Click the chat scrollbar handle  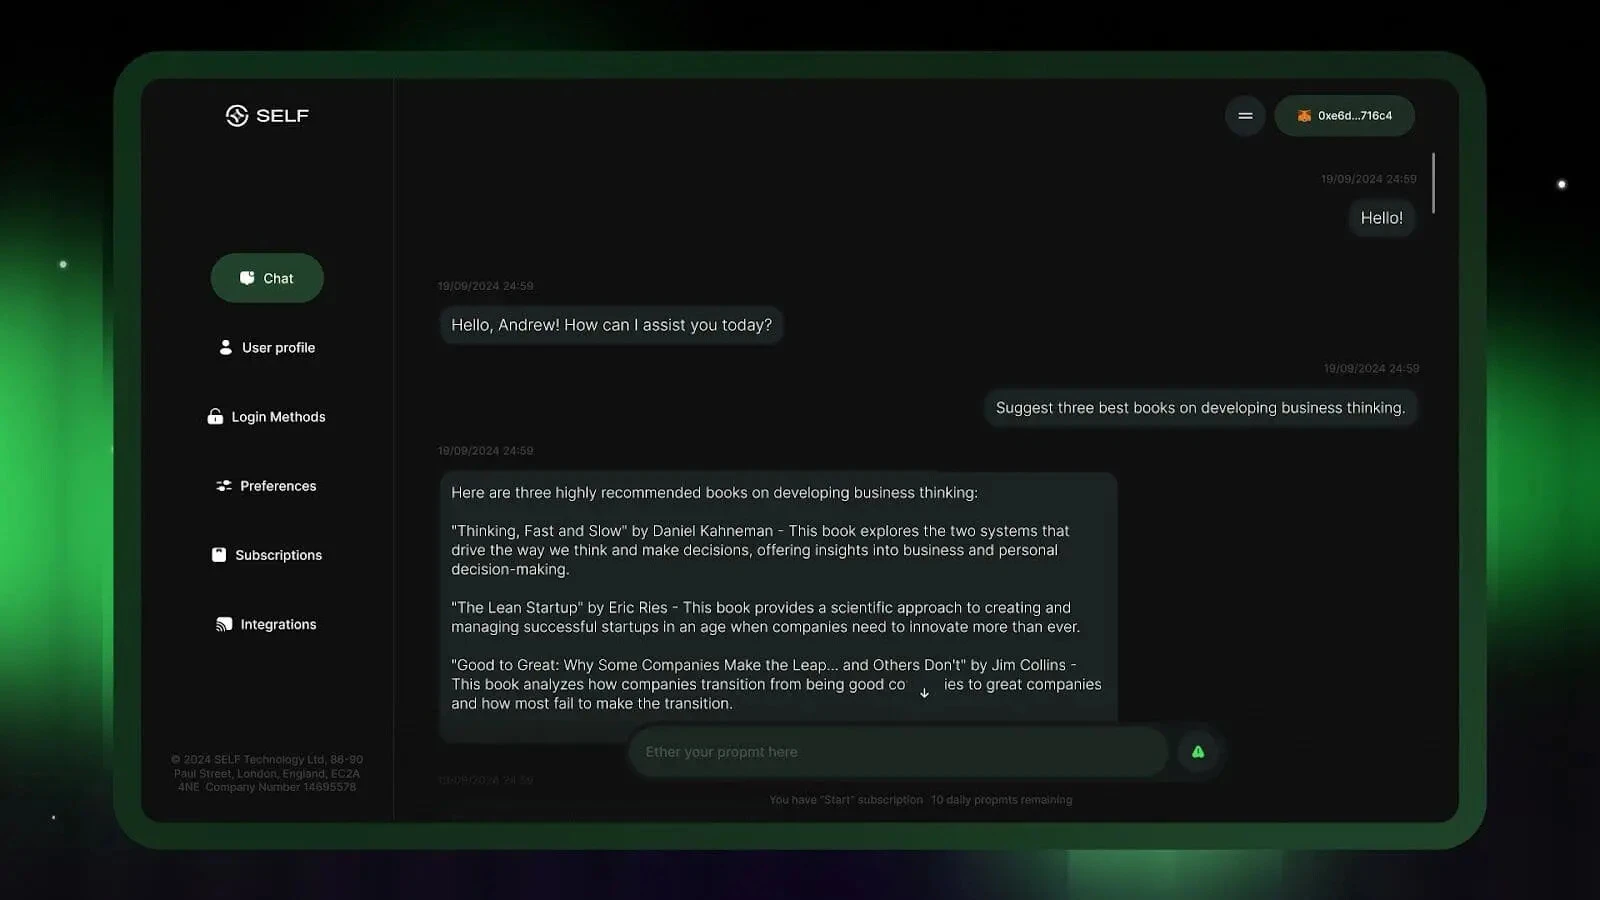coord(1433,183)
